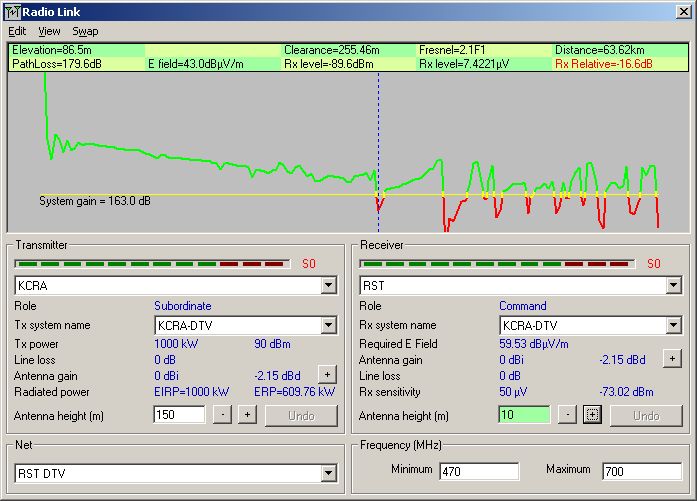Image resolution: width=697 pixels, height=501 pixels.
Task: Click the Minimum frequency input field
Action: (476, 471)
